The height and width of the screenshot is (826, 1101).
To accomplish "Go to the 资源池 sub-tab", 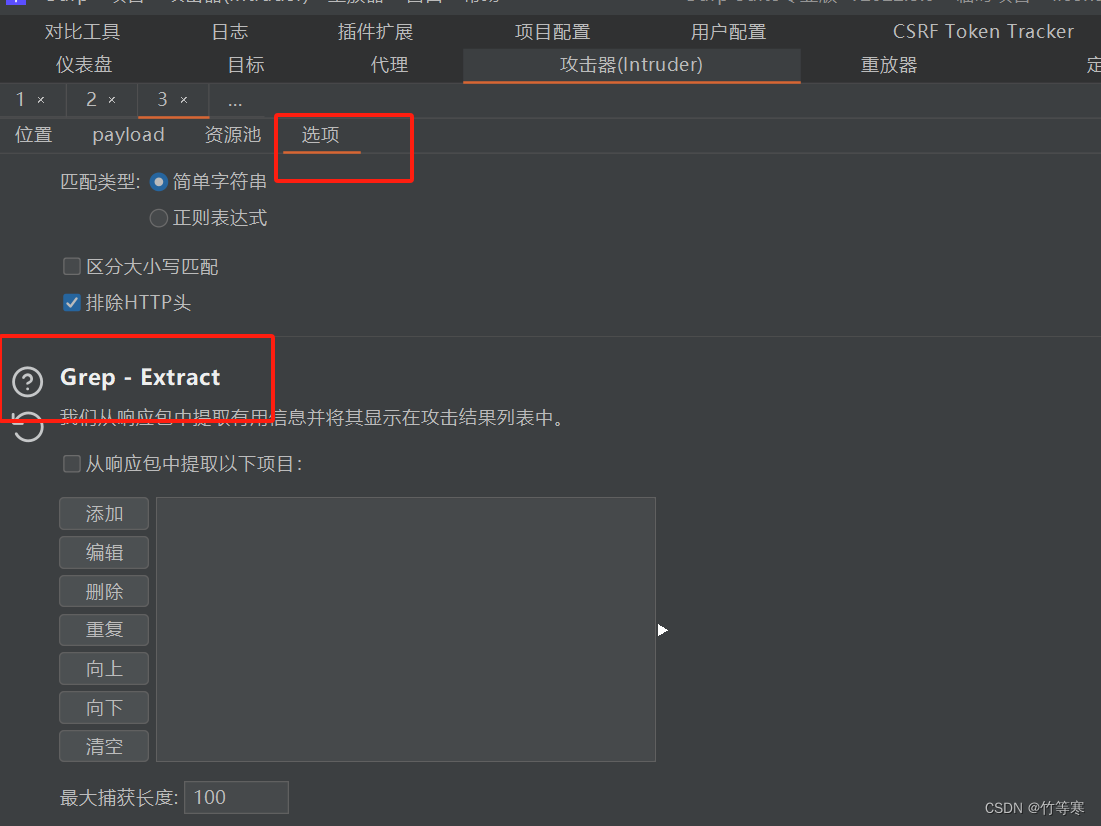I will pyautogui.click(x=232, y=135).
